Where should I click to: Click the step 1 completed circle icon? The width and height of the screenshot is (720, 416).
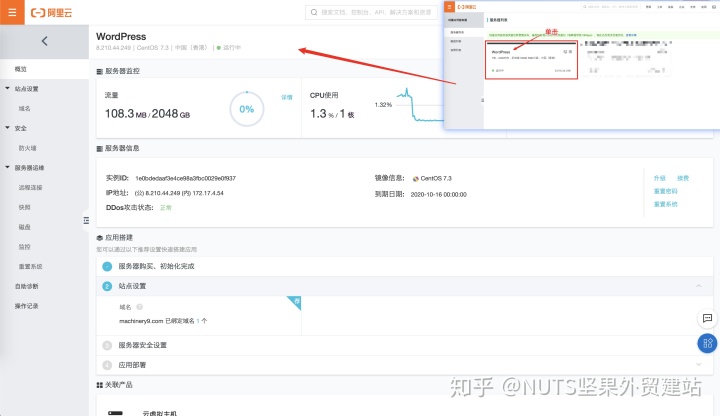click(x=107, y=266)
